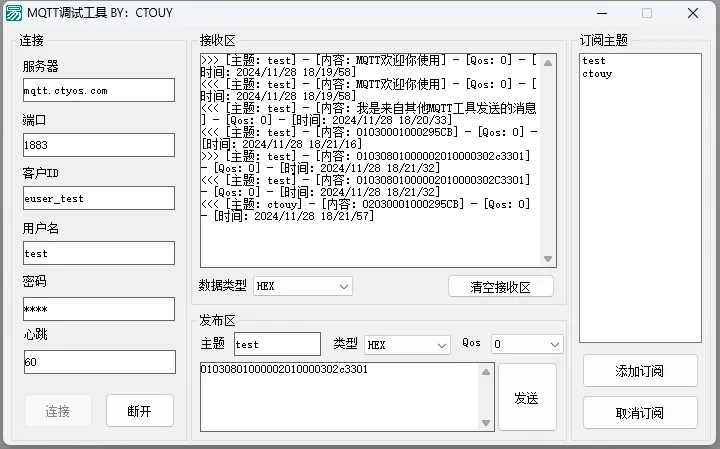Screen dimensions: 720x449
Task: Minimize the MQTT tool window
Action: pyautogui.click(x=602, y=13)
